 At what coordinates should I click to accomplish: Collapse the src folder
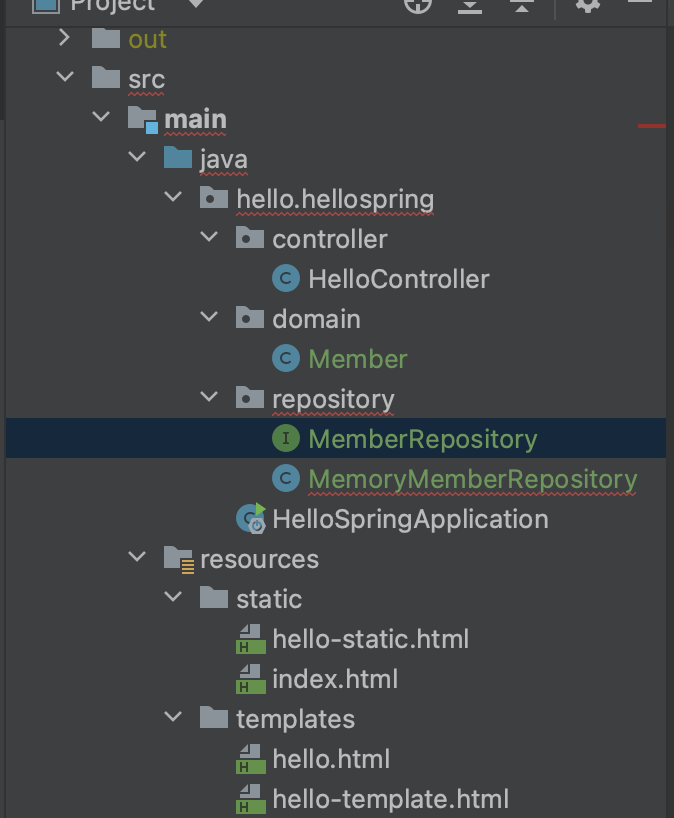[65, 77]
